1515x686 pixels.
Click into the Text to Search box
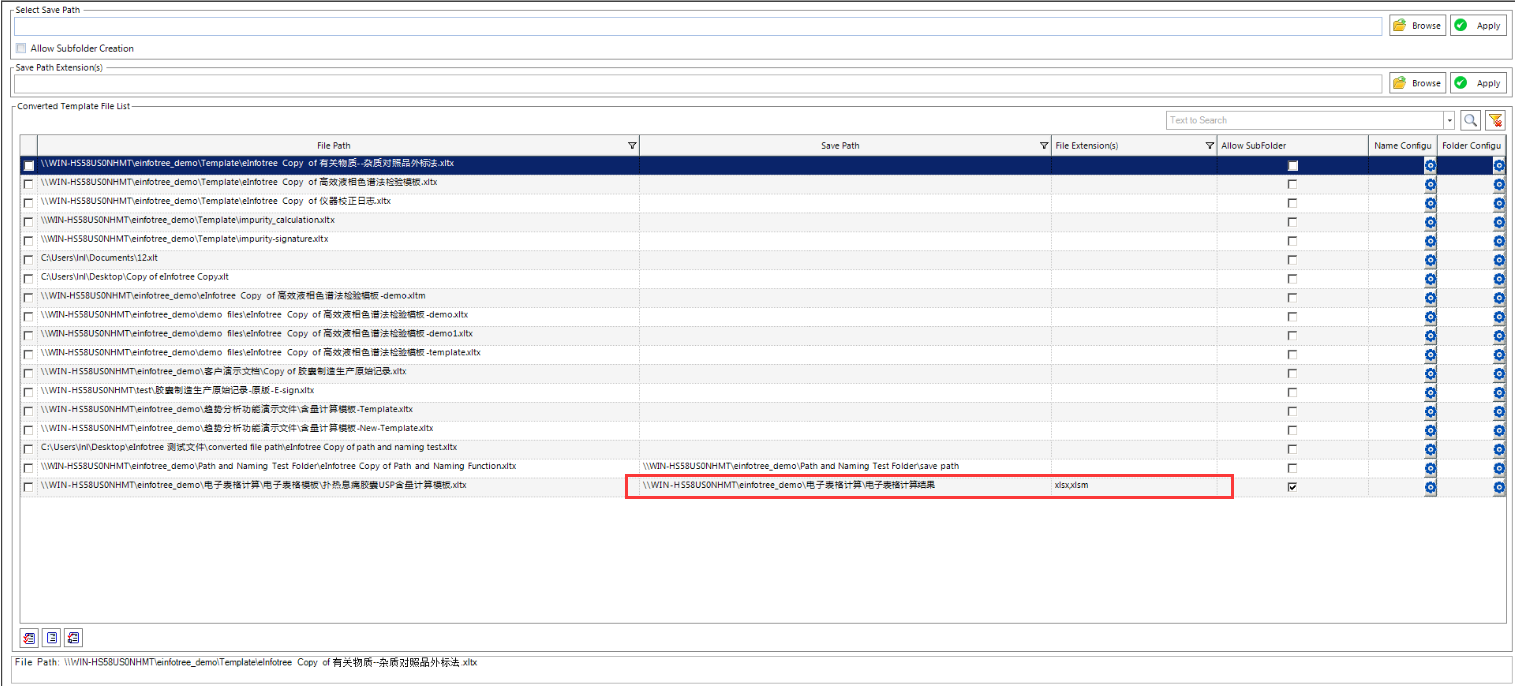[x=1303, y=120]
